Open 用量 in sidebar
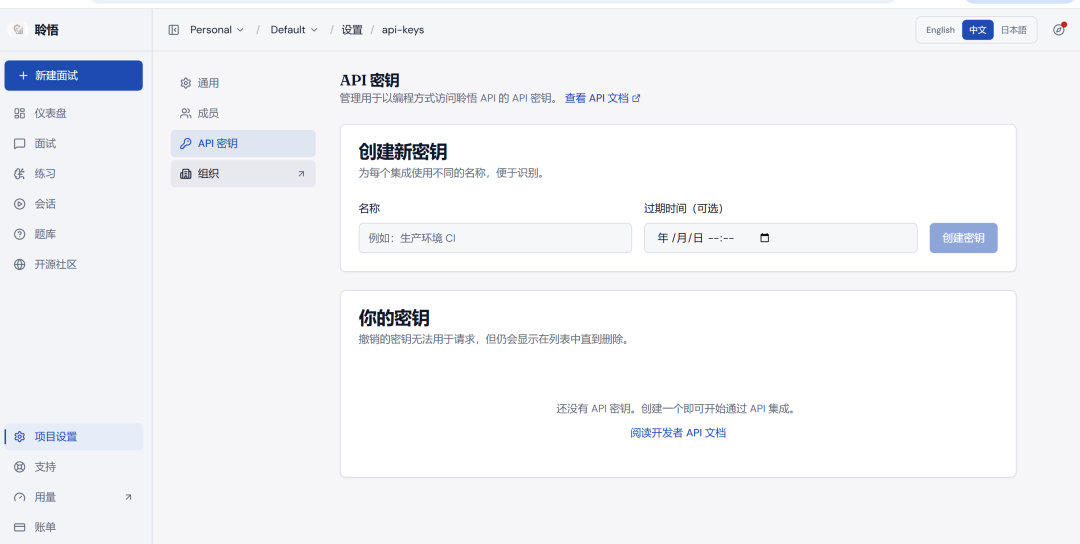This screenshot has width=1080, height=544. [x=74, y=497]
